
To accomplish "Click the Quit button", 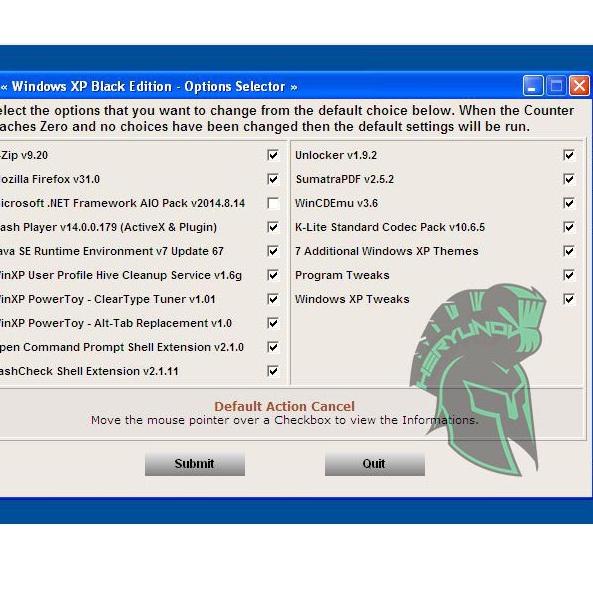I will click(x=374, y=464).
